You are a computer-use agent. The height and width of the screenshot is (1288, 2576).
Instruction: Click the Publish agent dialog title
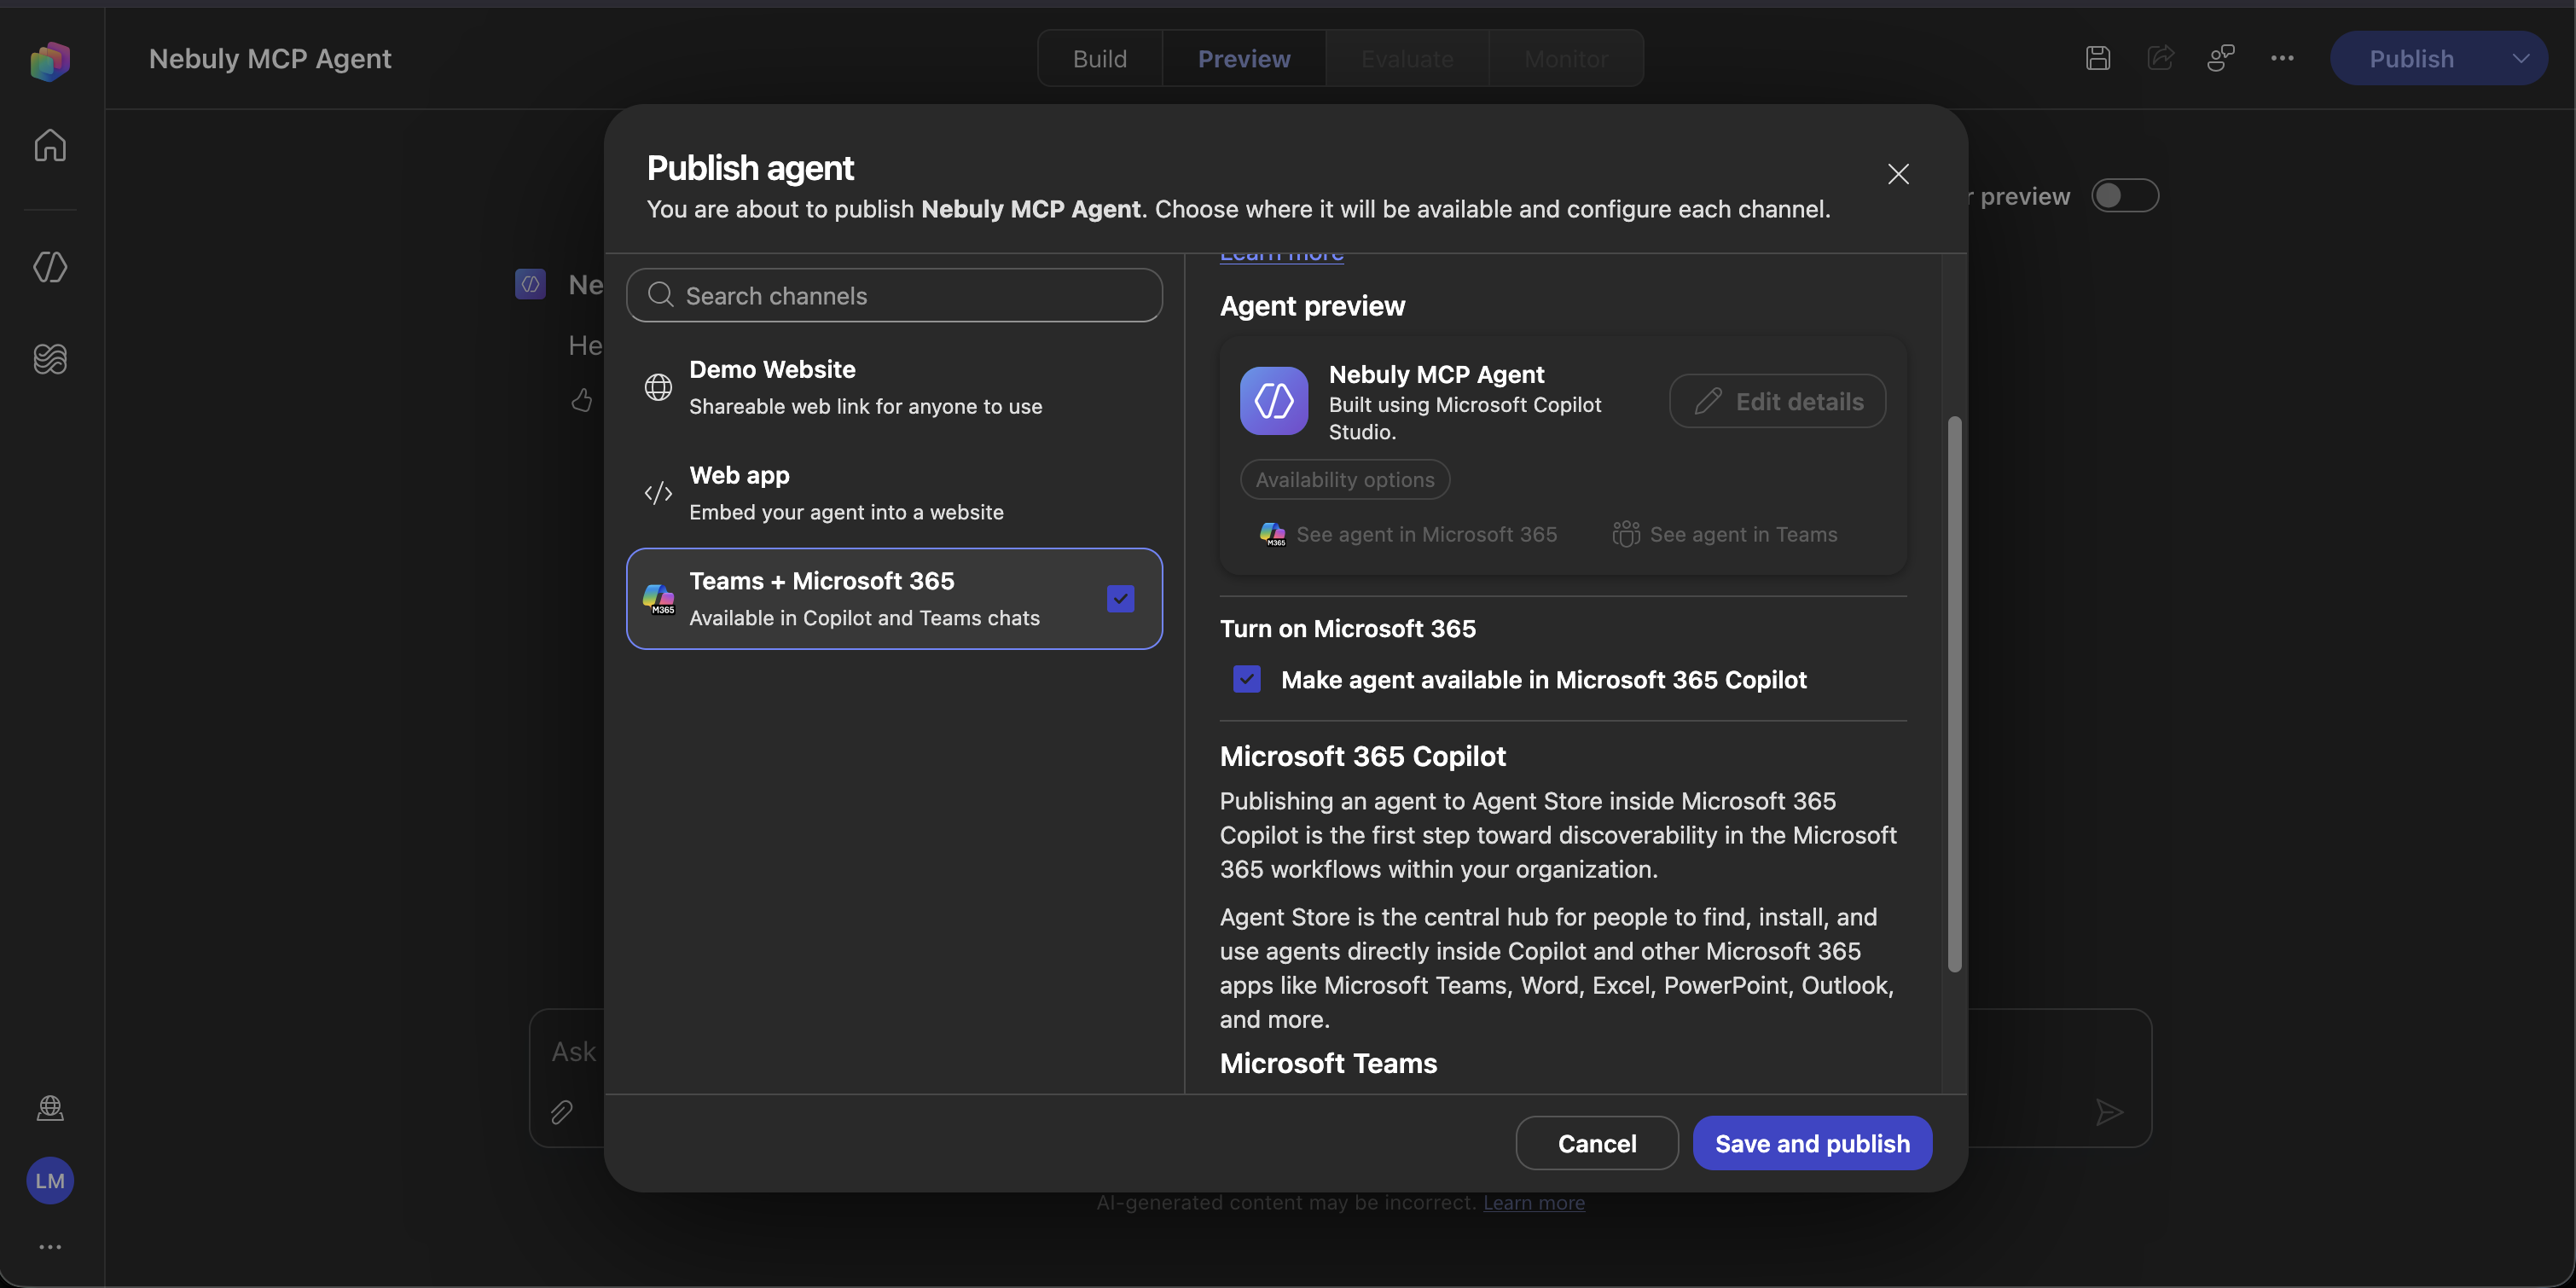point(750,168)
